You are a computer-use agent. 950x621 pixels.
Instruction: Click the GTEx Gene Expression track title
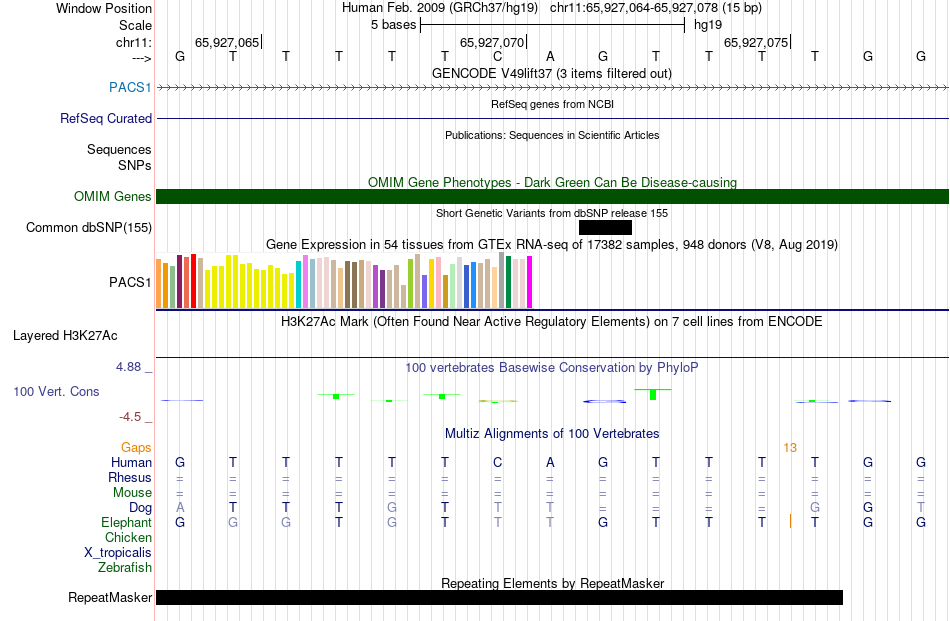(x=552, y=245)
